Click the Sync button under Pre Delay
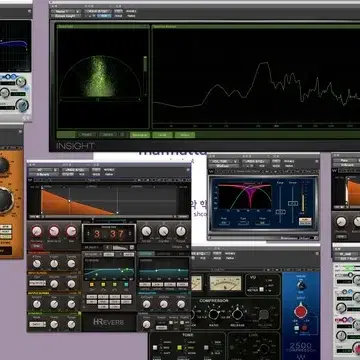 [35, 245]
